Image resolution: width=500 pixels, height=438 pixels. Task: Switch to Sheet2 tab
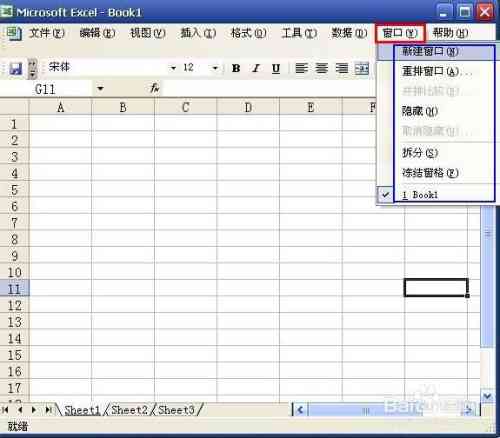coord(129,410)
